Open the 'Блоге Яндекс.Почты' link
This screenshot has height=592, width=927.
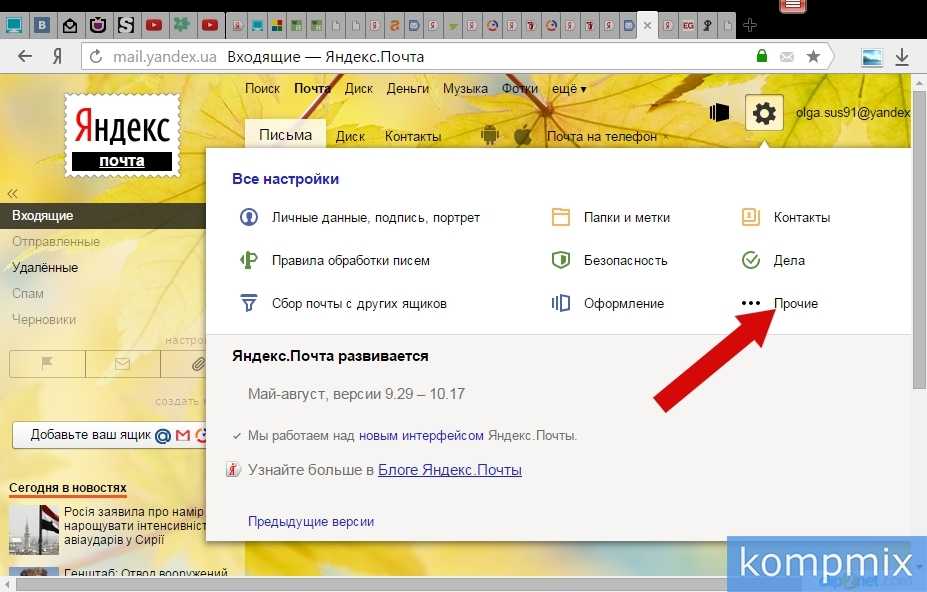449,470
